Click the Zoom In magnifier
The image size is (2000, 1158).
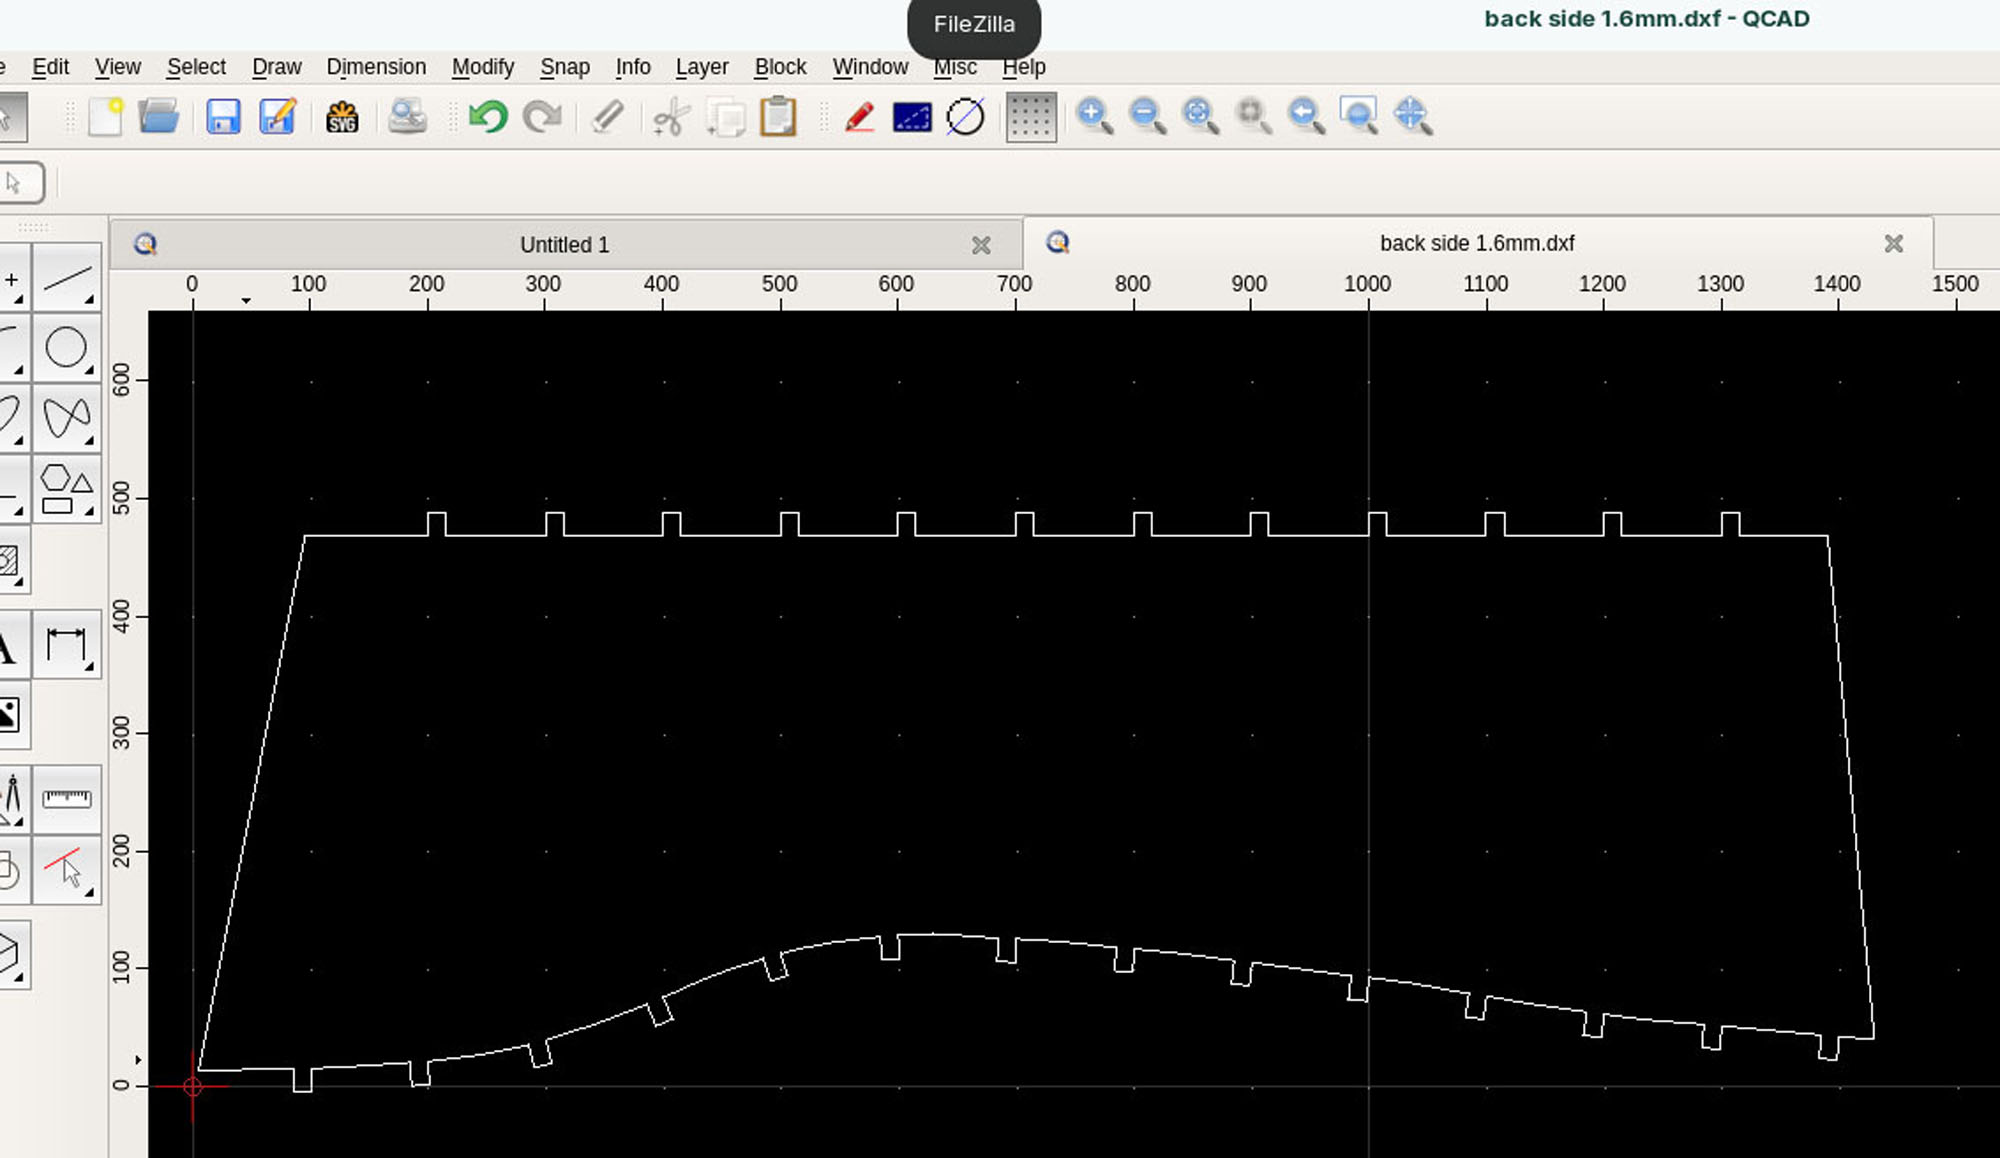tap(1093, 116)
